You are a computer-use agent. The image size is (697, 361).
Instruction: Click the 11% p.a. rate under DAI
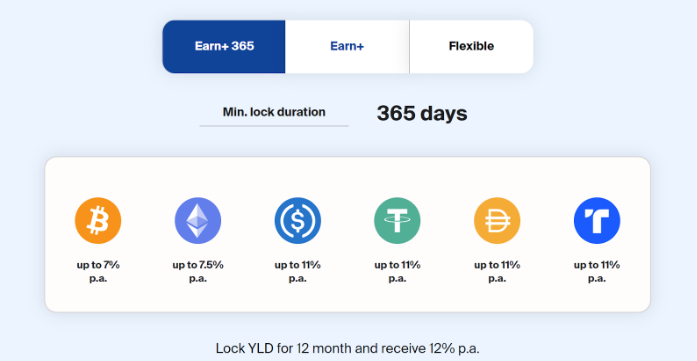point(497,272)
